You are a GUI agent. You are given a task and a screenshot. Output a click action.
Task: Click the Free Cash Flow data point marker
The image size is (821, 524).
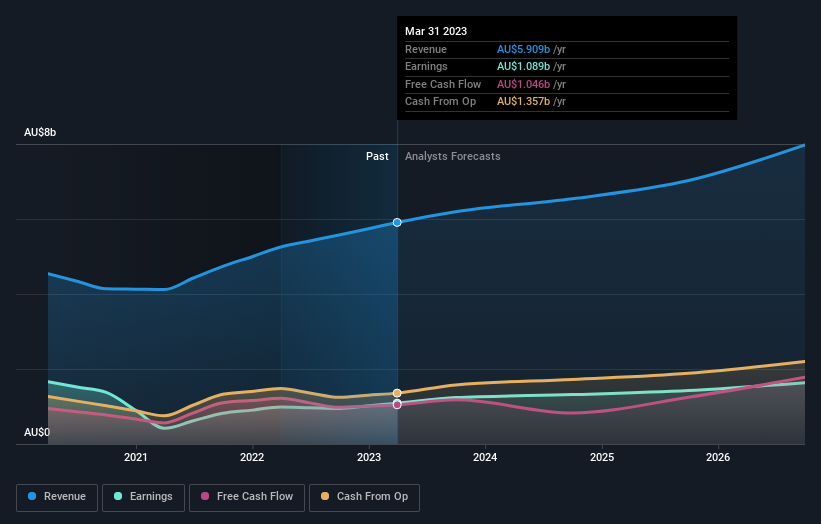click(x=397, y=405)
